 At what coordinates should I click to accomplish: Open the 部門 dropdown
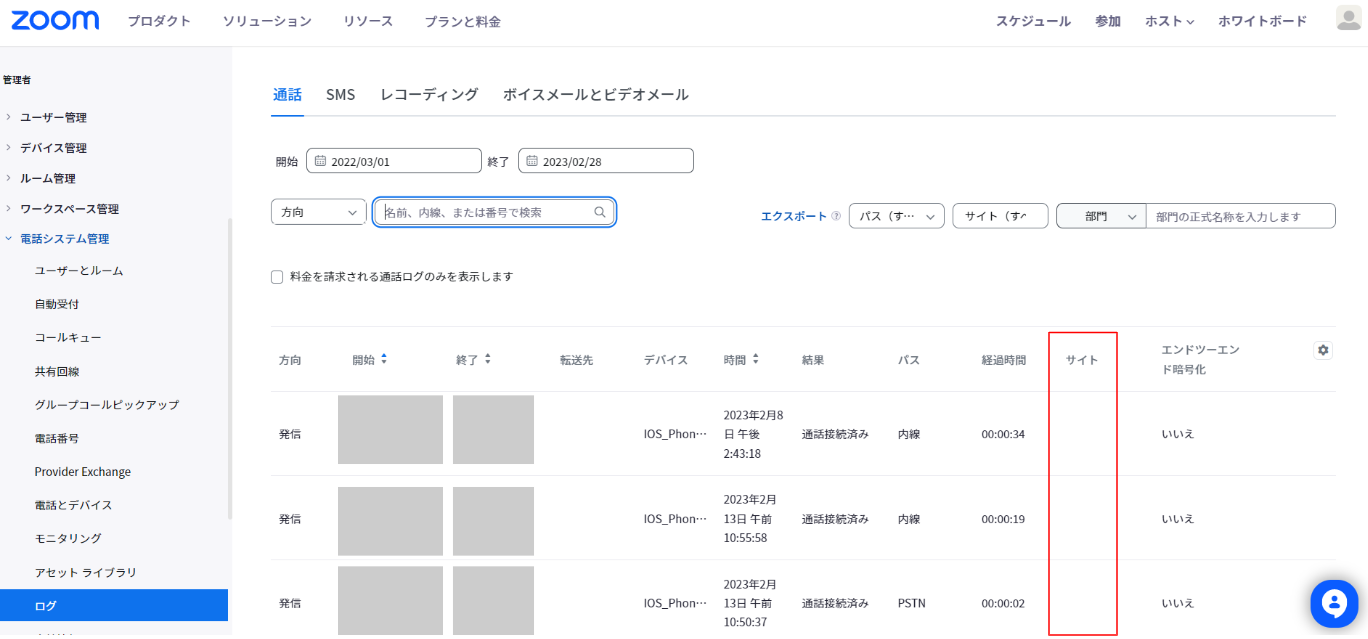click(1100, 216)
